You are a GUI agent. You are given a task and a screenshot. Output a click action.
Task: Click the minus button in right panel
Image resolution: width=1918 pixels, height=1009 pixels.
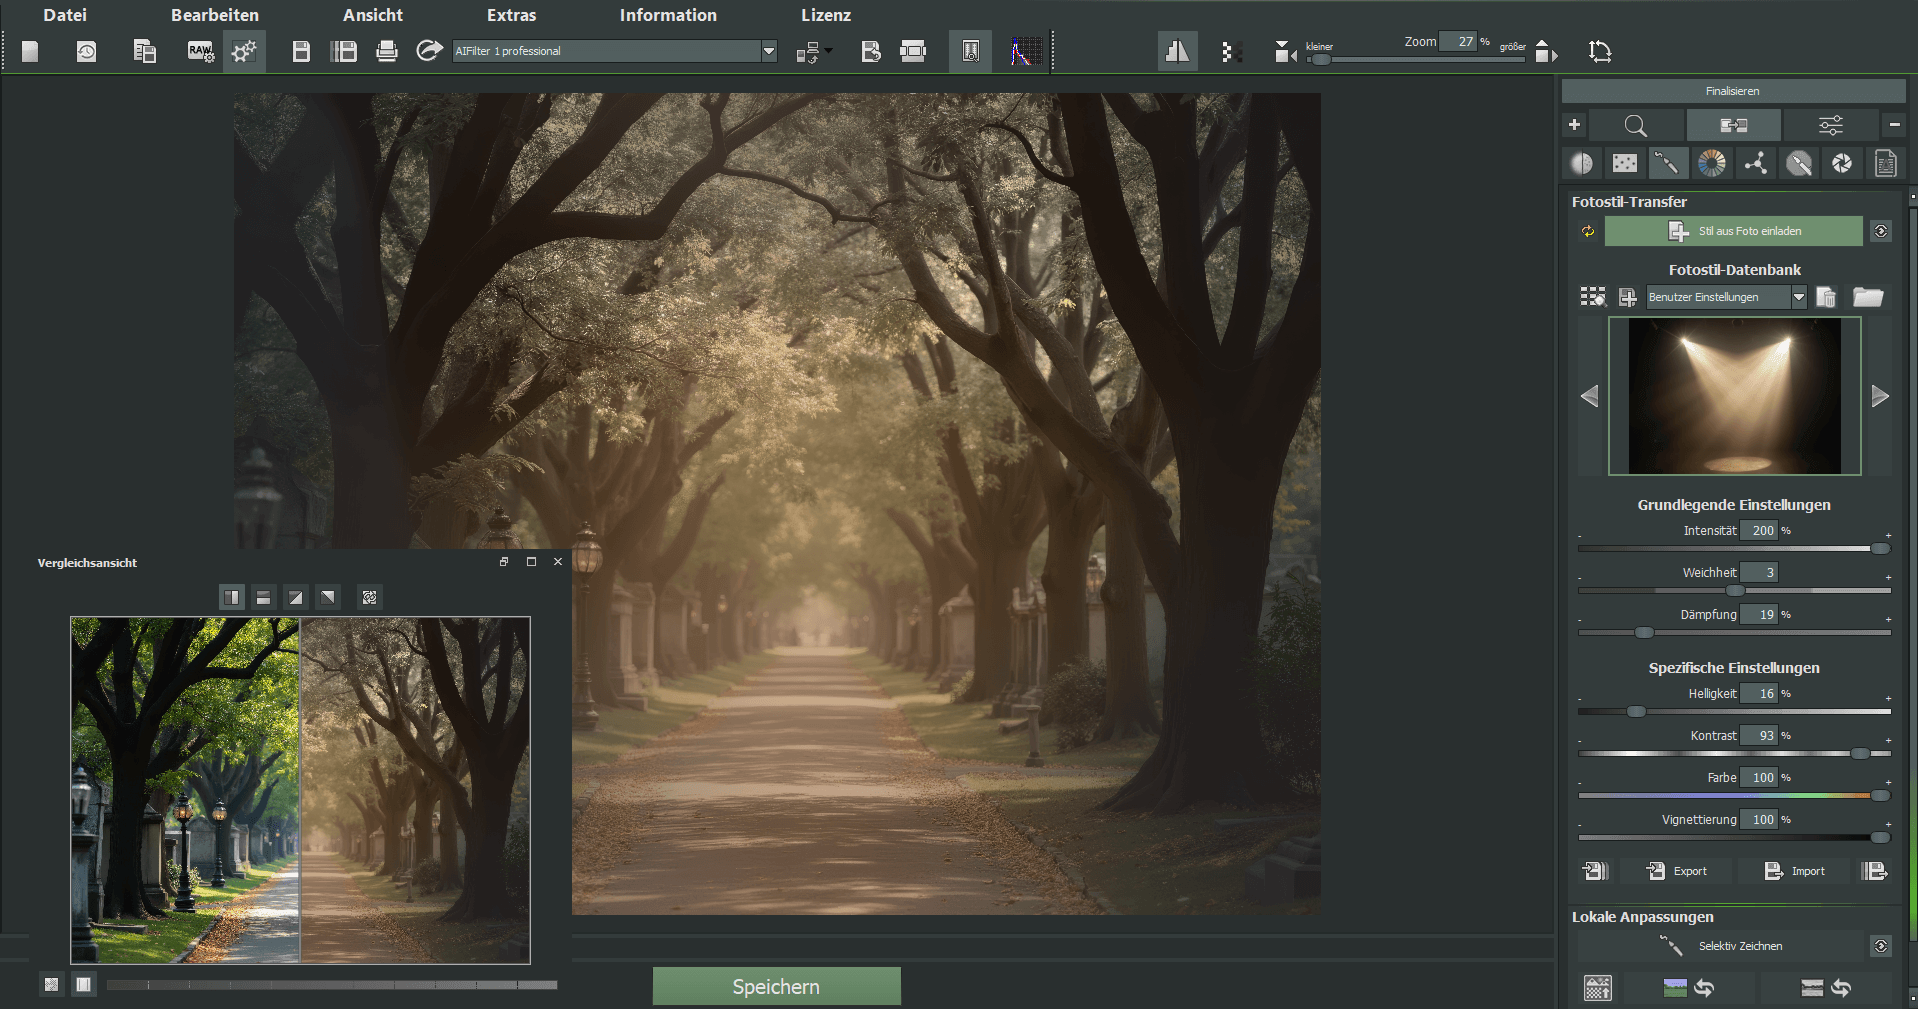pyautogui.click(x=1894, y=125)
